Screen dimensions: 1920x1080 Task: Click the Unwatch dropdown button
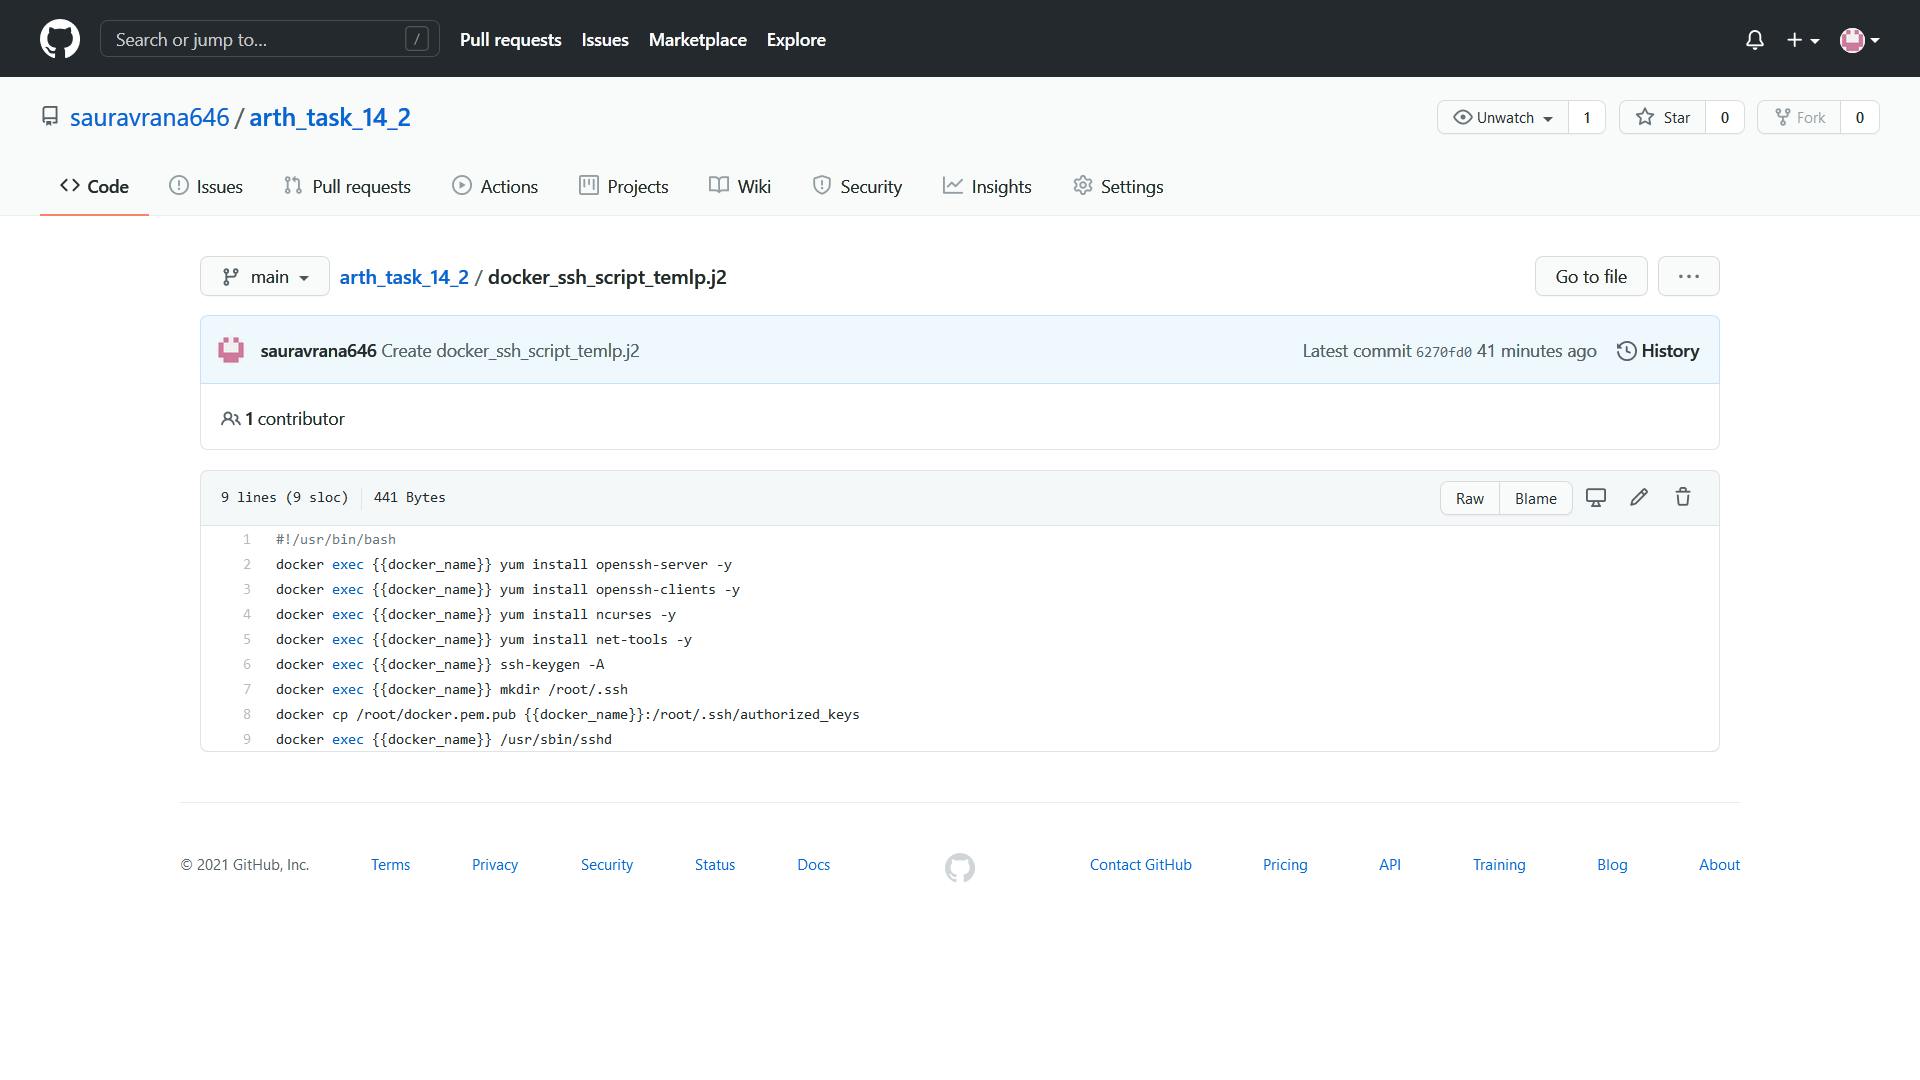coord(1502,117)
